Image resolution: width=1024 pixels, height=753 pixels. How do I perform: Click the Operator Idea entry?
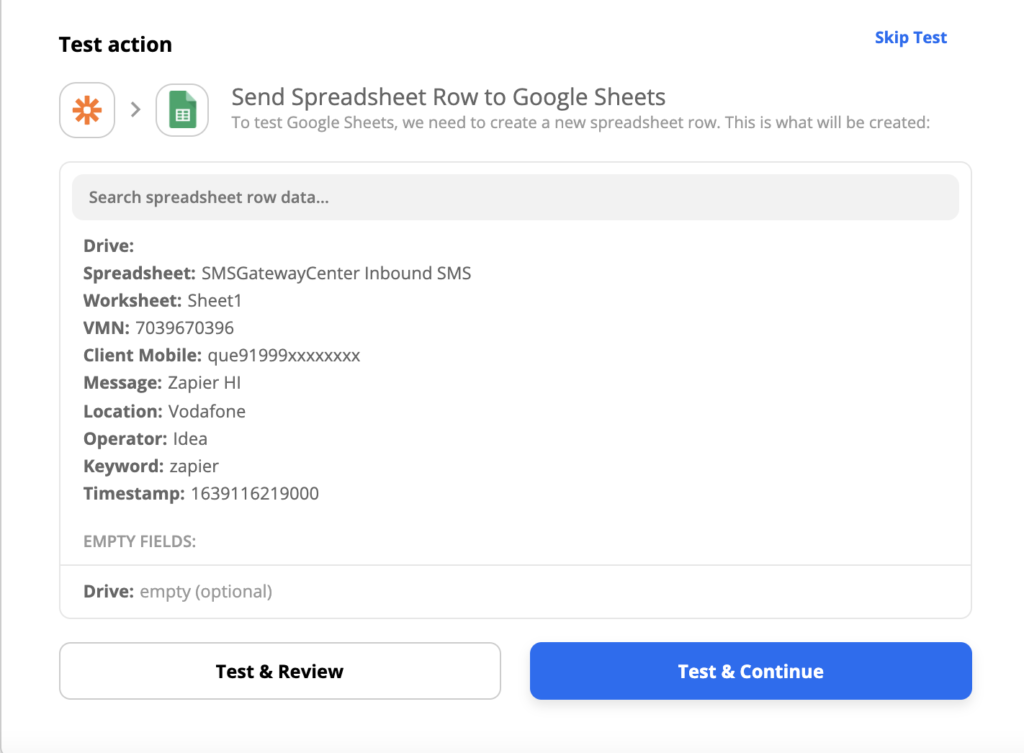coord(145,438)
